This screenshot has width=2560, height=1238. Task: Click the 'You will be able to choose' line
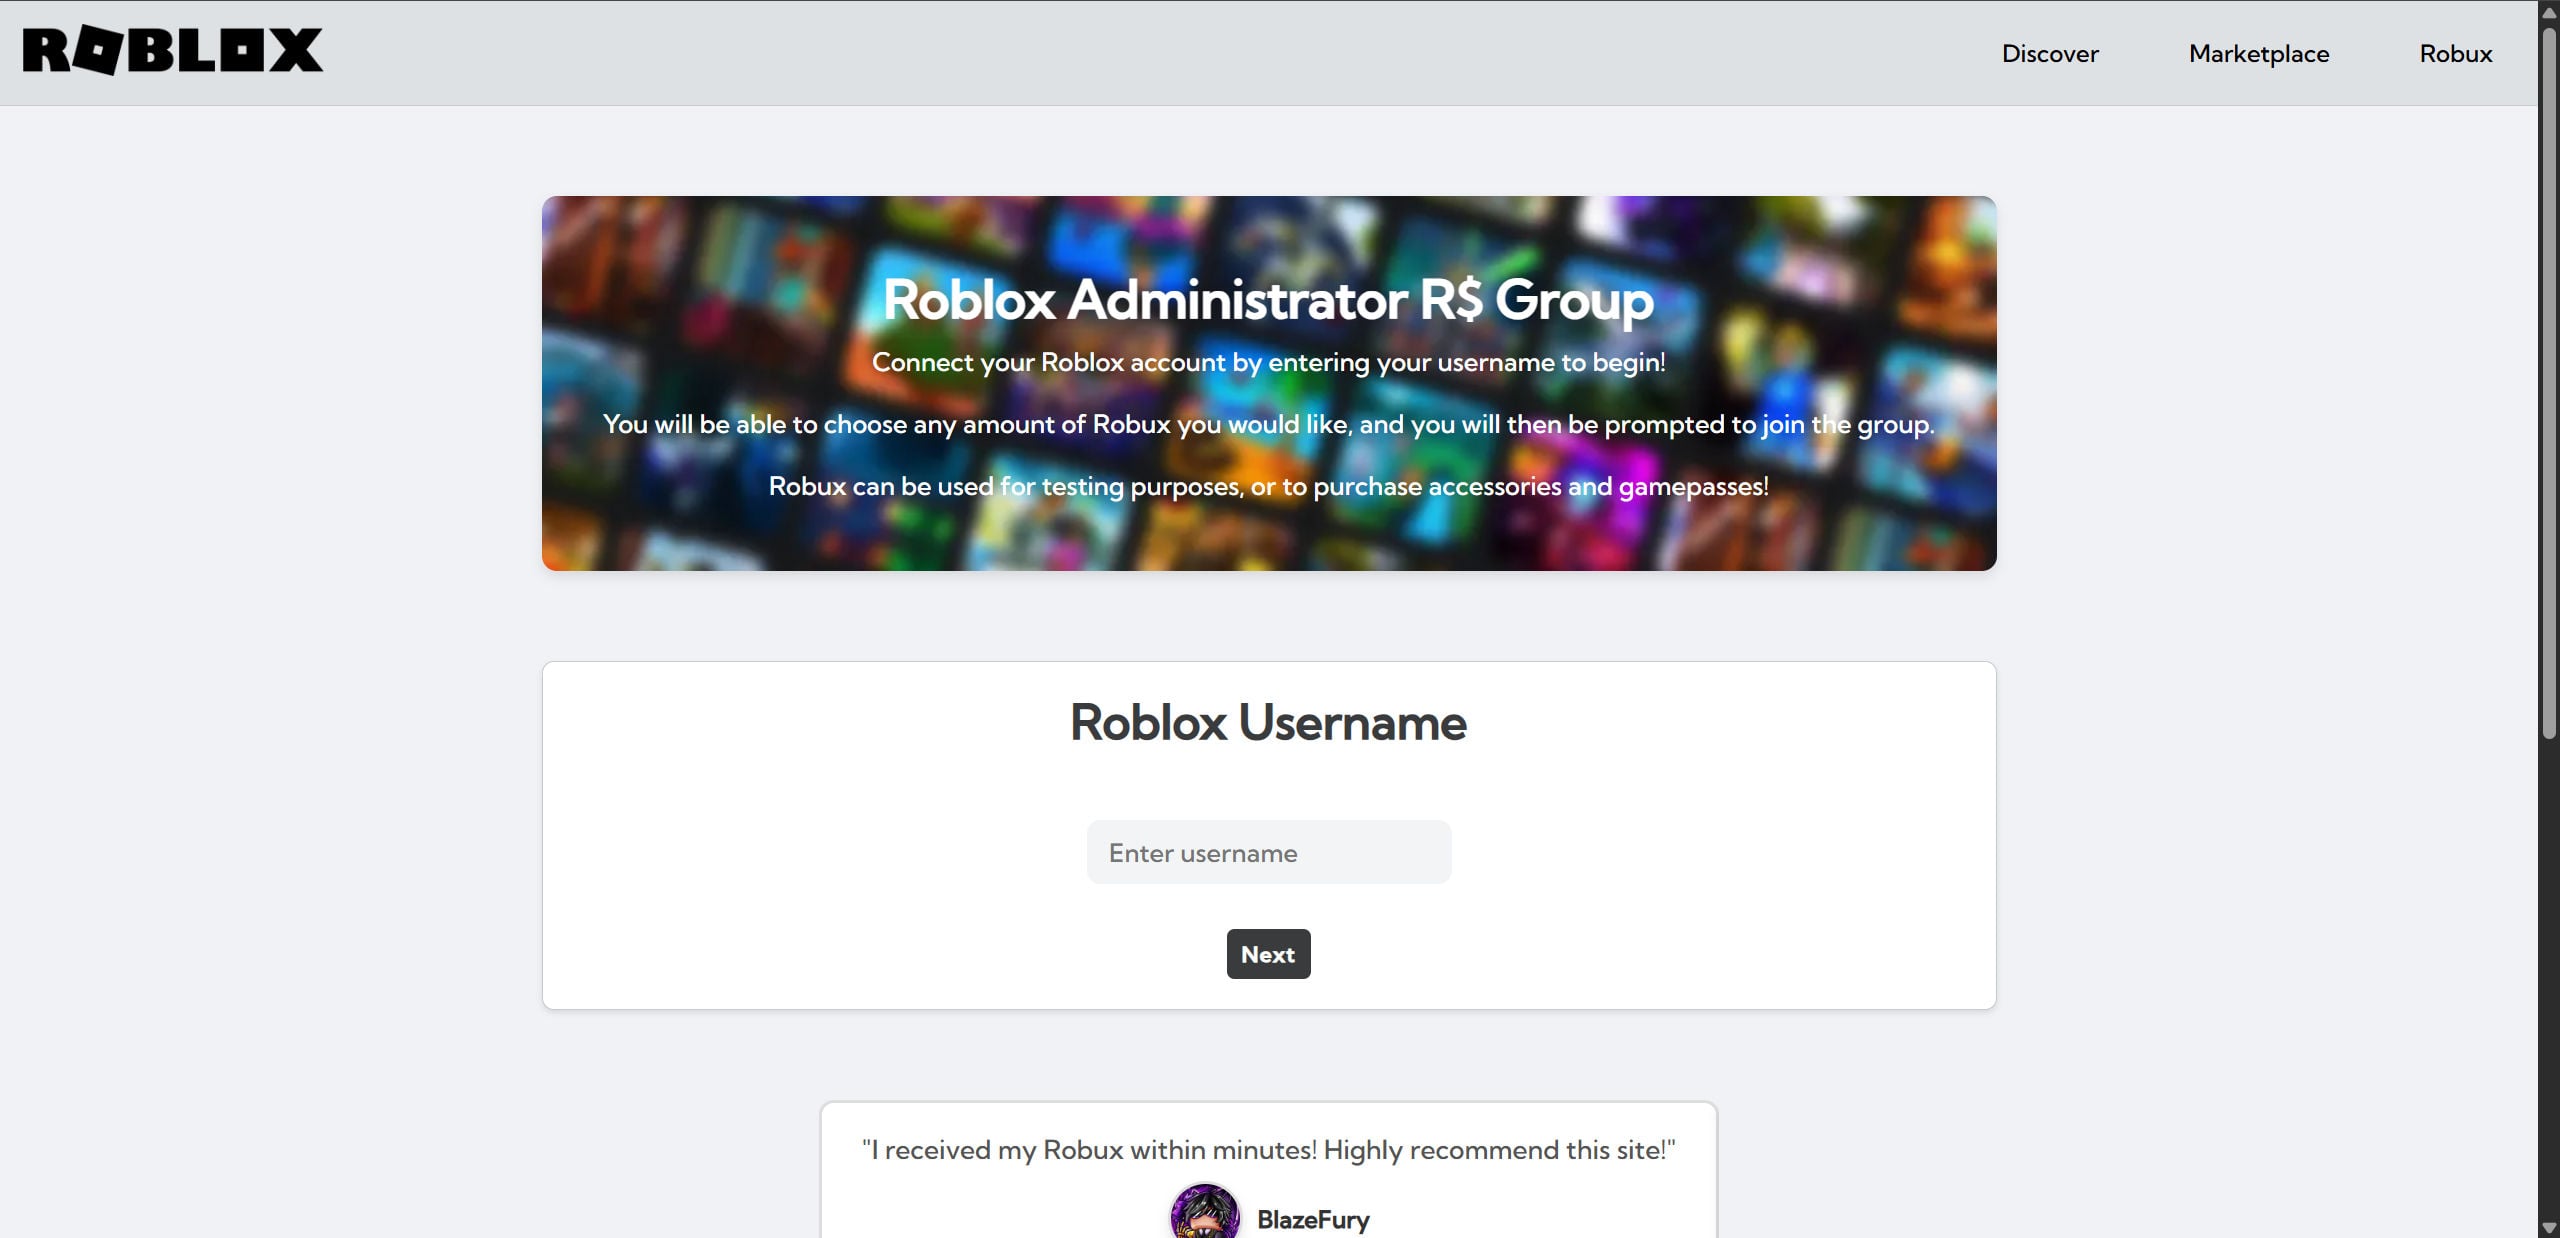pyautogui.click(x=1268, y=424)
